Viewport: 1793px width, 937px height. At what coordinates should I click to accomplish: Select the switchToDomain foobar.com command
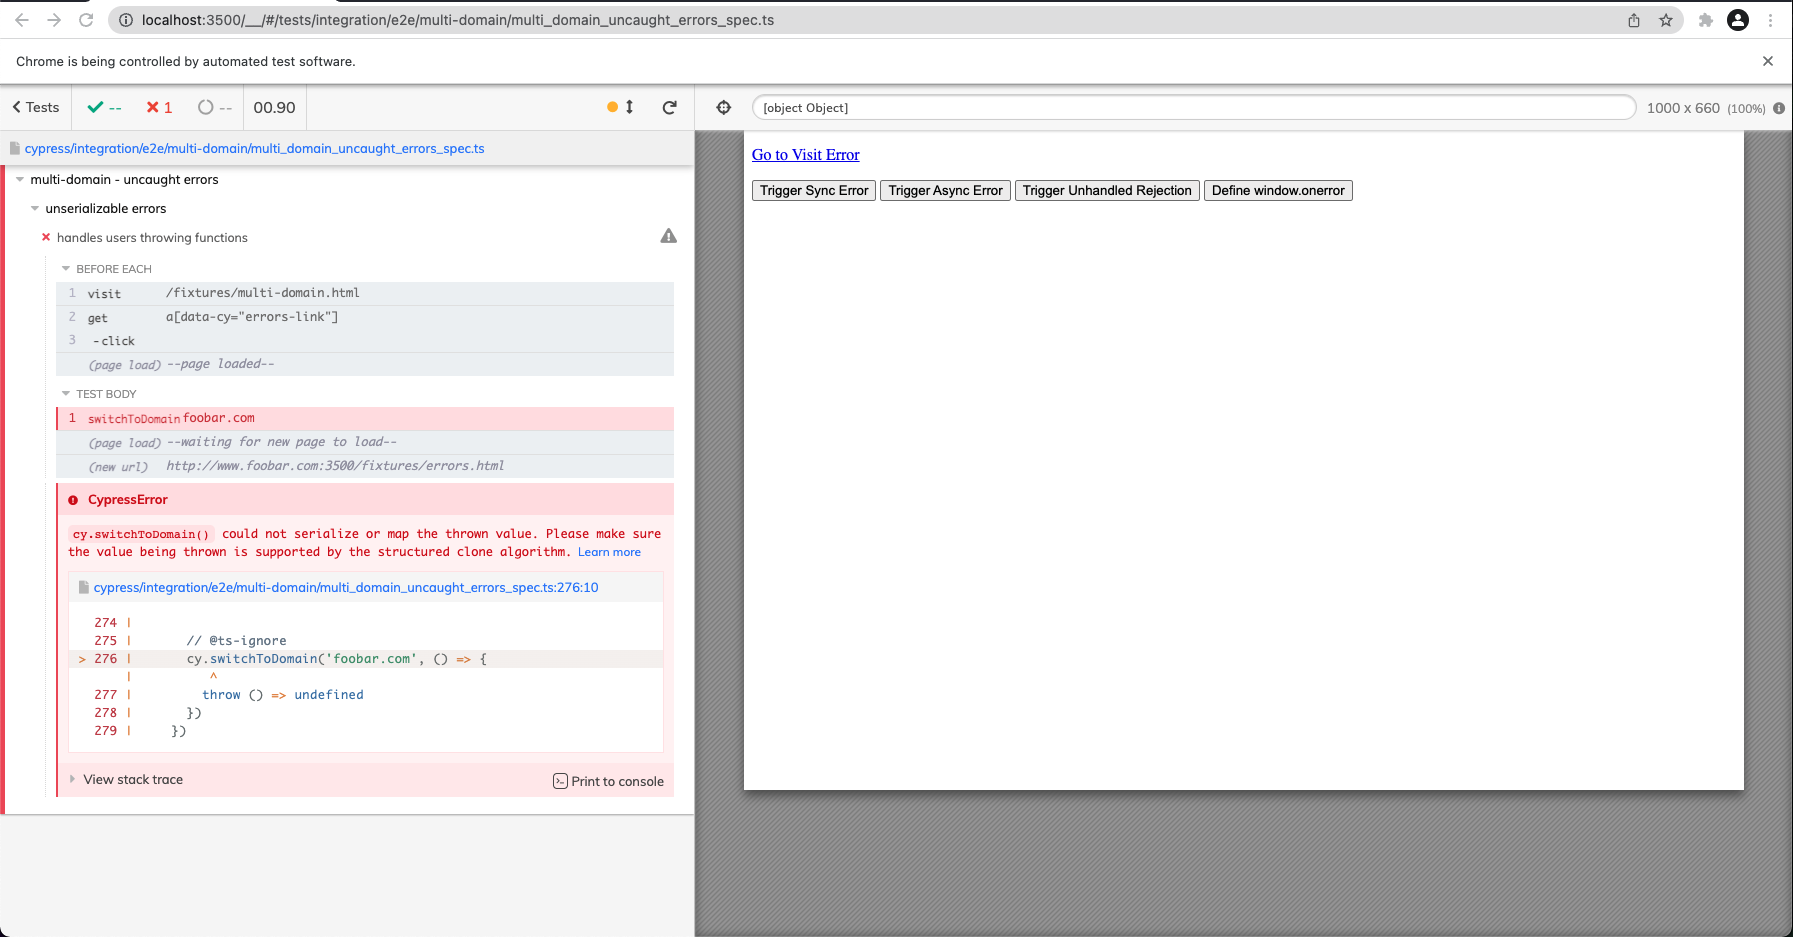click(x=365, y=418)
